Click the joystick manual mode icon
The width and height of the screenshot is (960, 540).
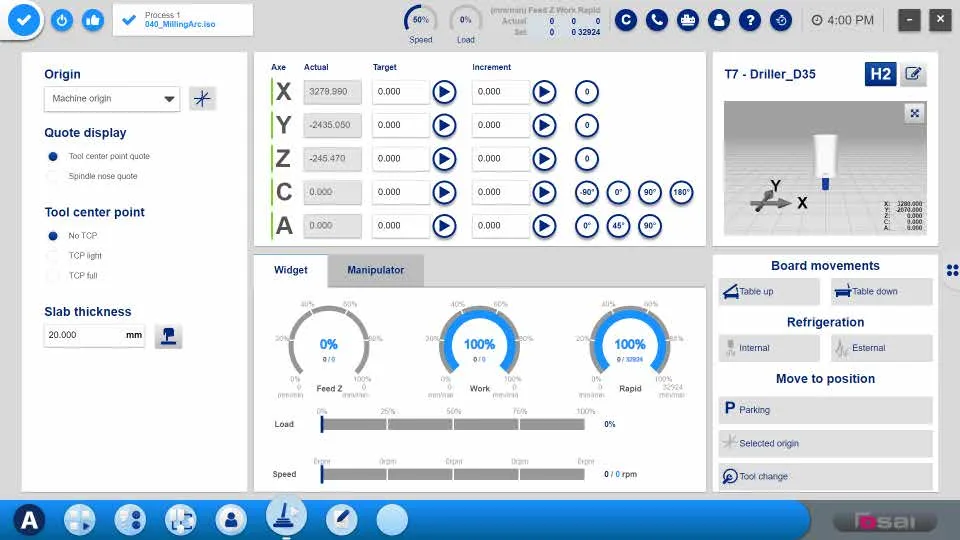[286, 515]
